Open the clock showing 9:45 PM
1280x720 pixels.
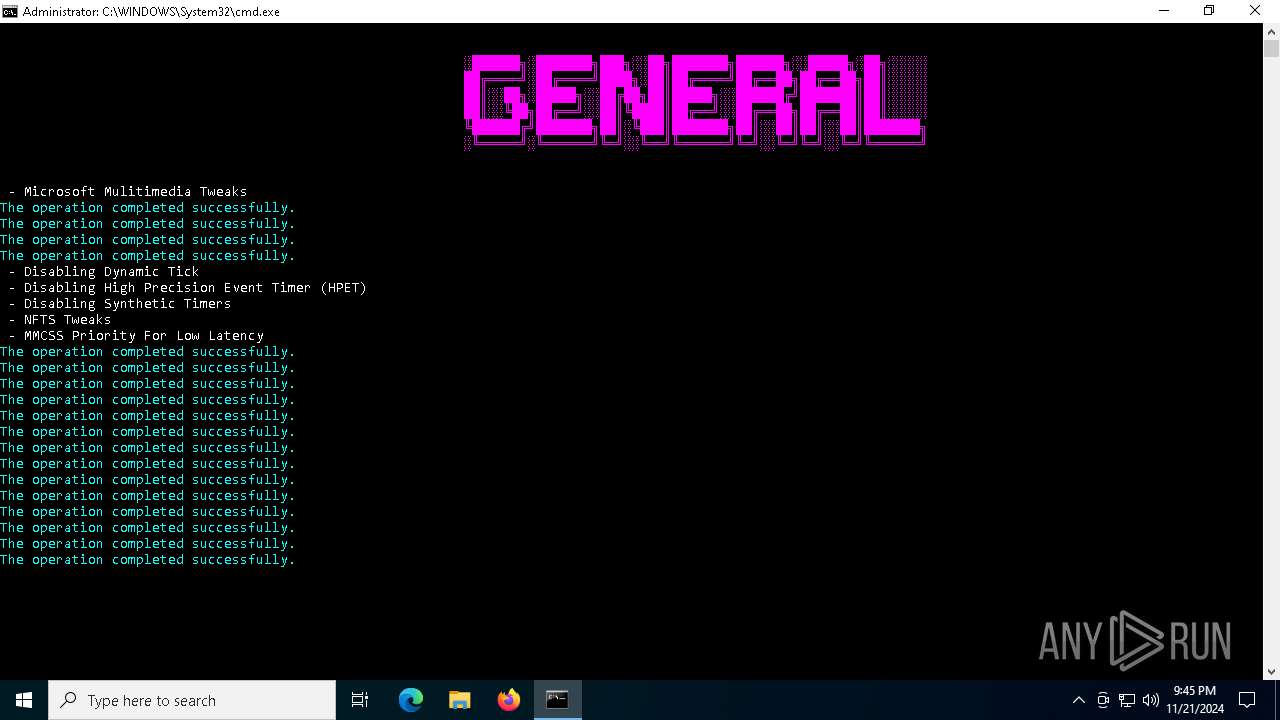point(1195,691)
